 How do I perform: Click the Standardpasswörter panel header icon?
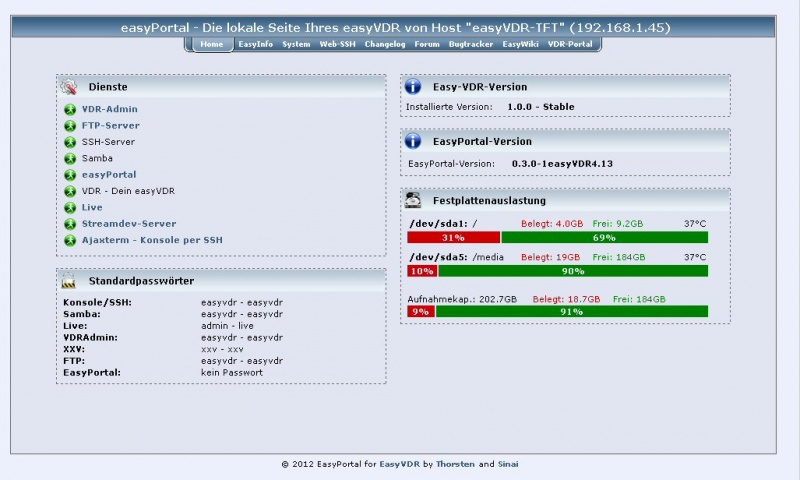[x=69, y=282]
